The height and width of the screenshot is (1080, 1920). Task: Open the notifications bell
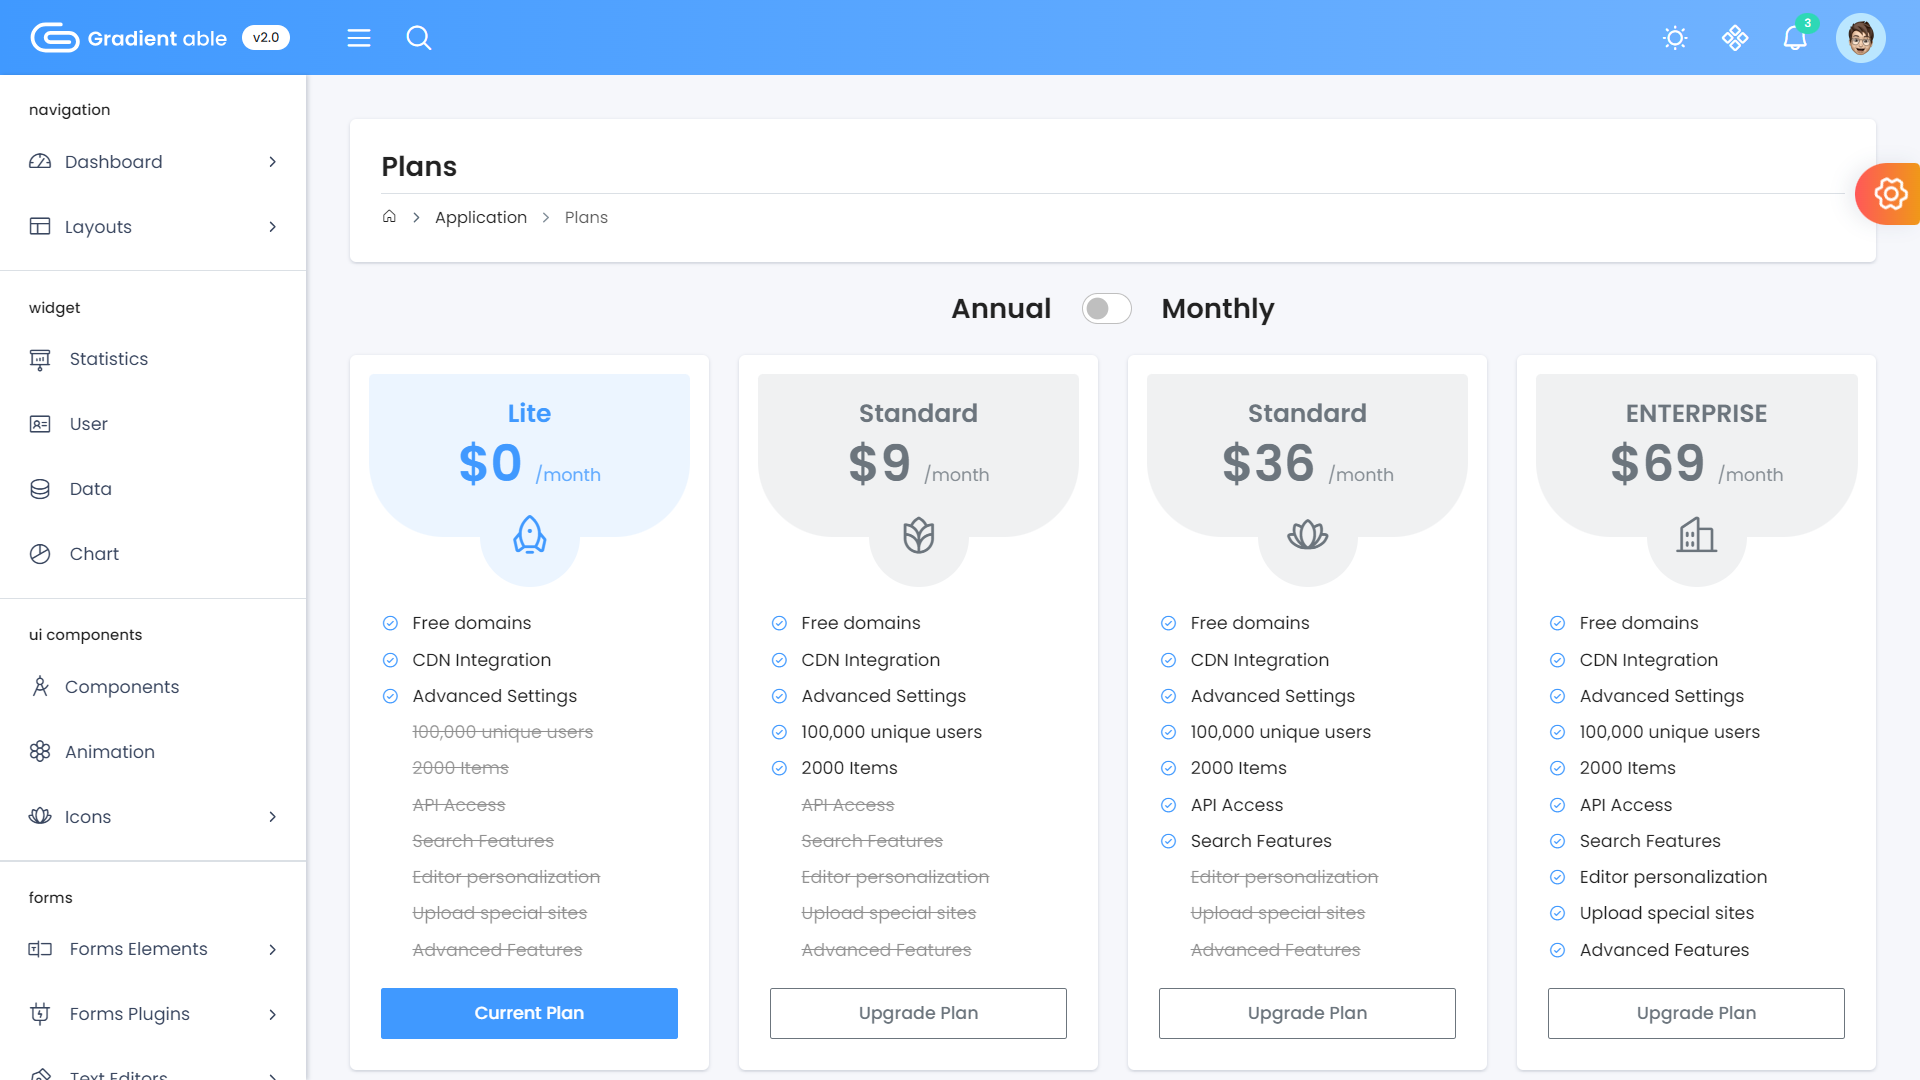[1795, 38]
